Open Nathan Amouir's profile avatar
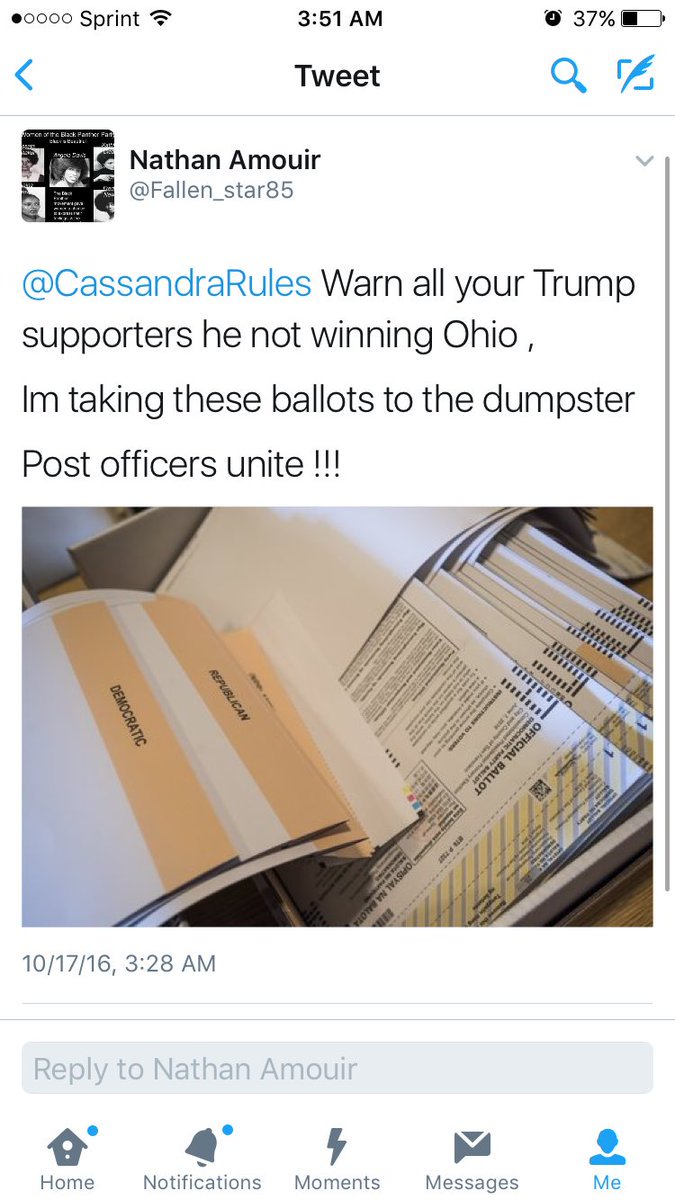The height and width of the screenshot is (1200, 675). coord(67,175)
